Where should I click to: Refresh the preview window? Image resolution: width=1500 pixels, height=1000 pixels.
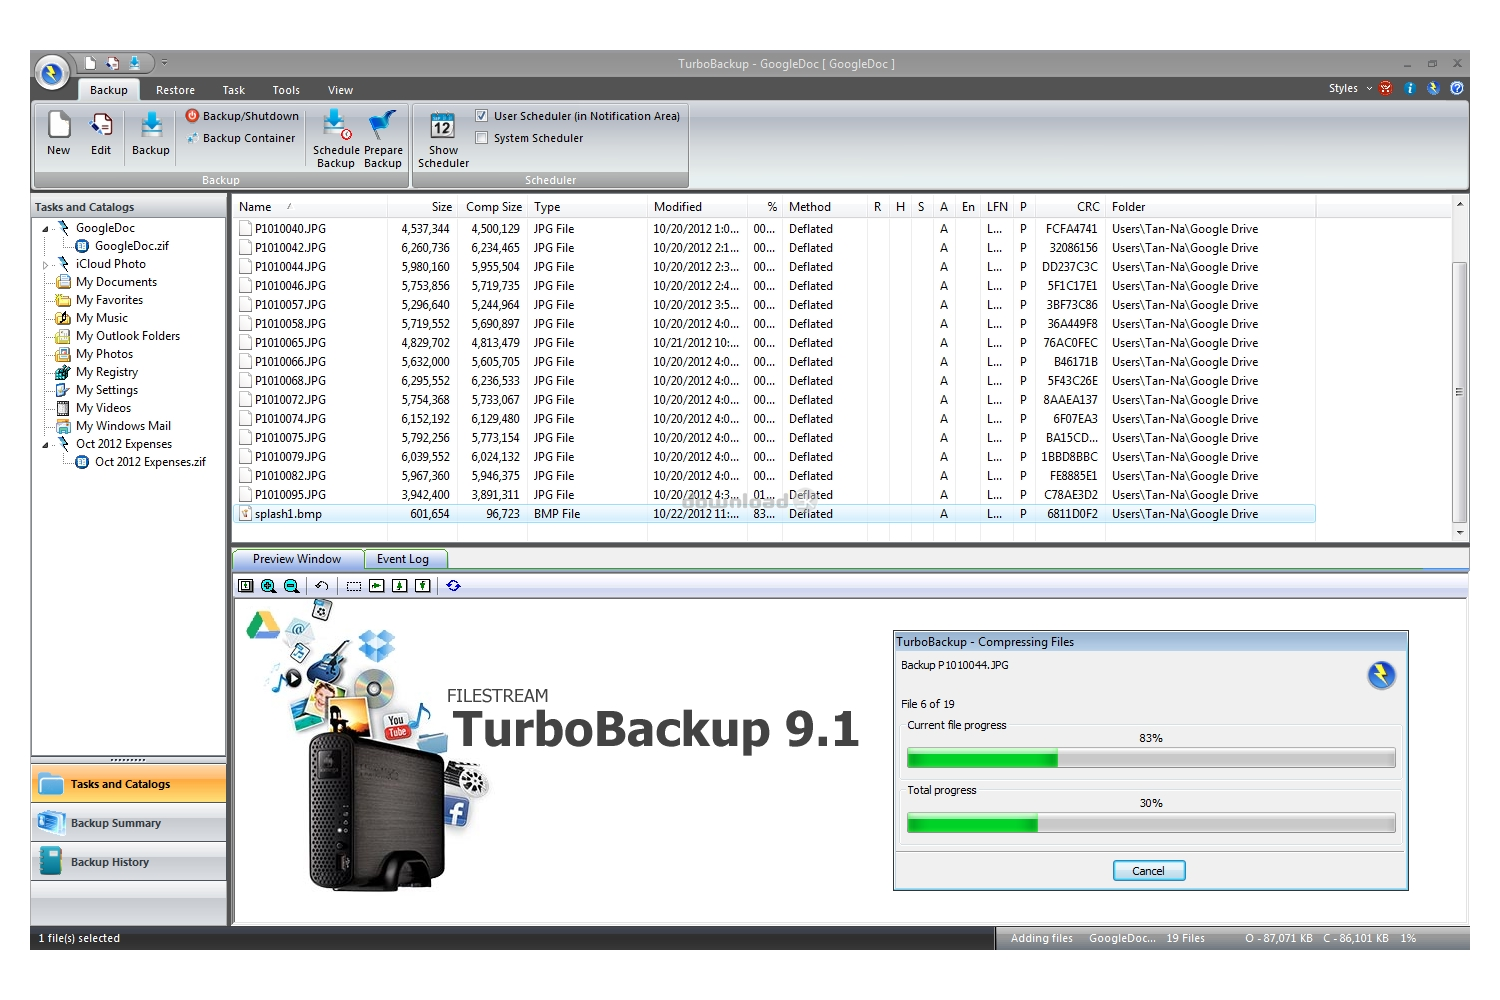[453, 586]
